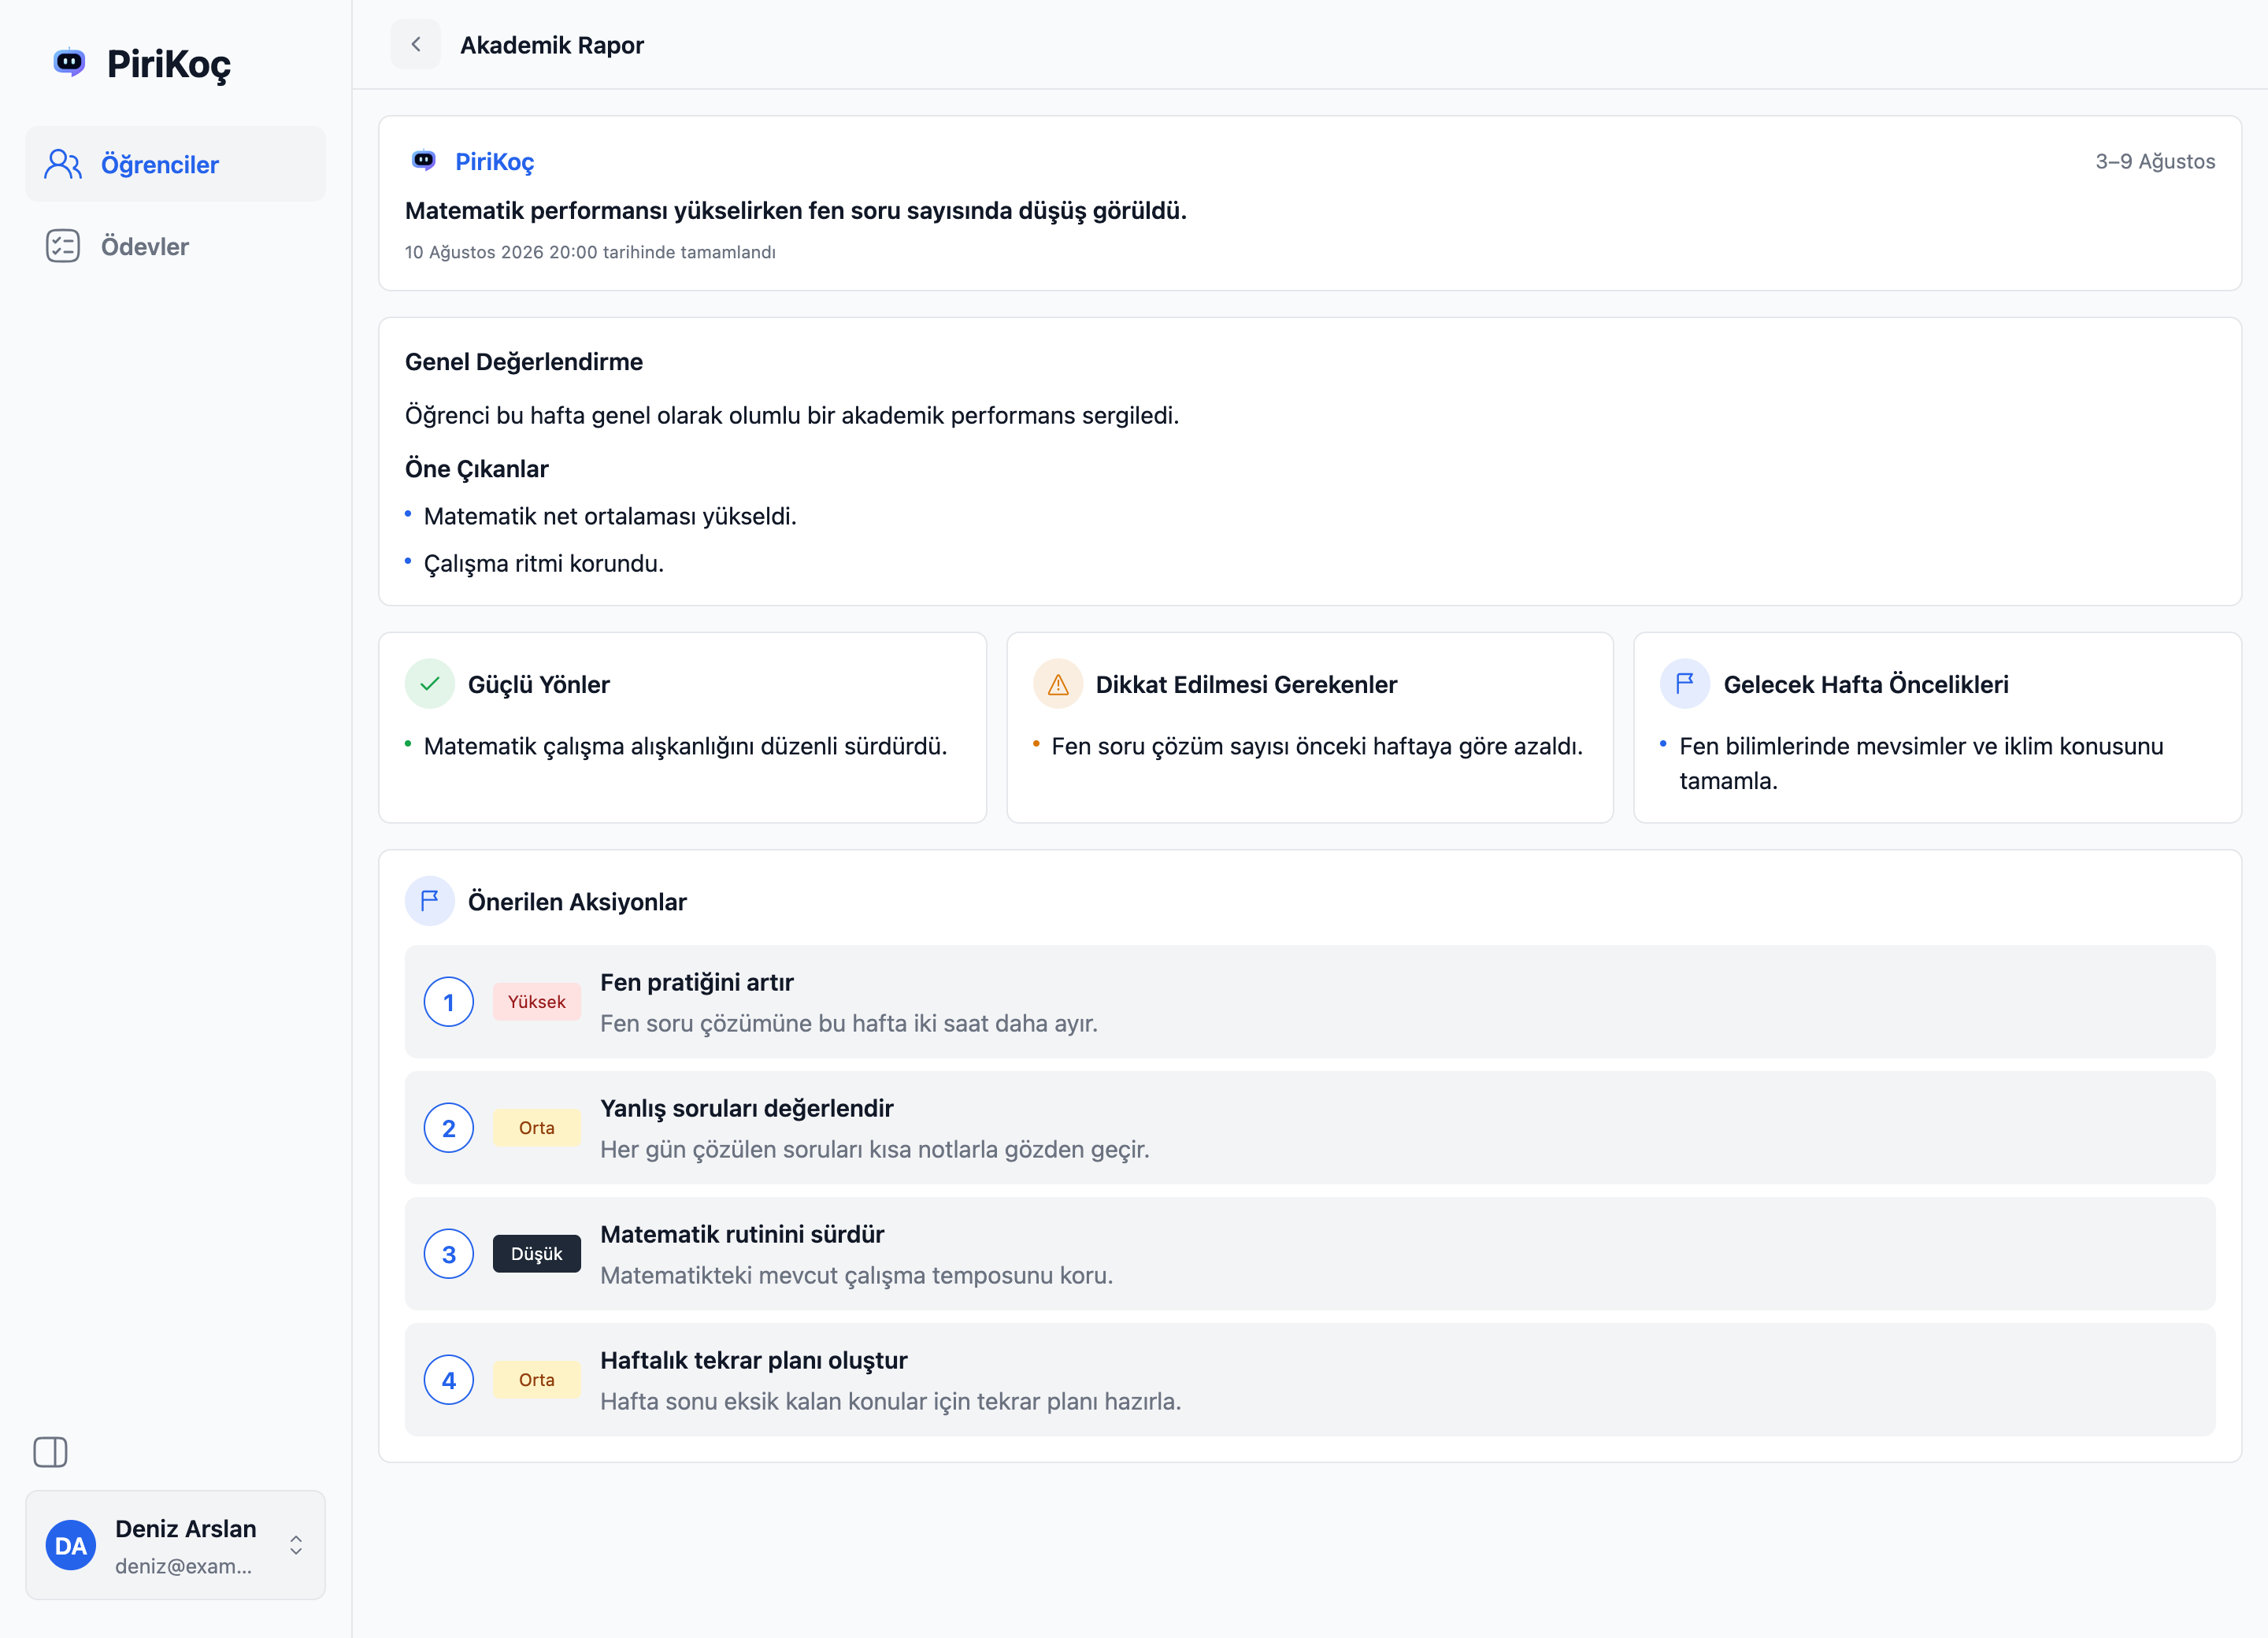This screenshot has height=1638, width=2268.
Task: Click the Orta badge beside Yanlış soruları değerlendir
Action: click(537, 1128)
